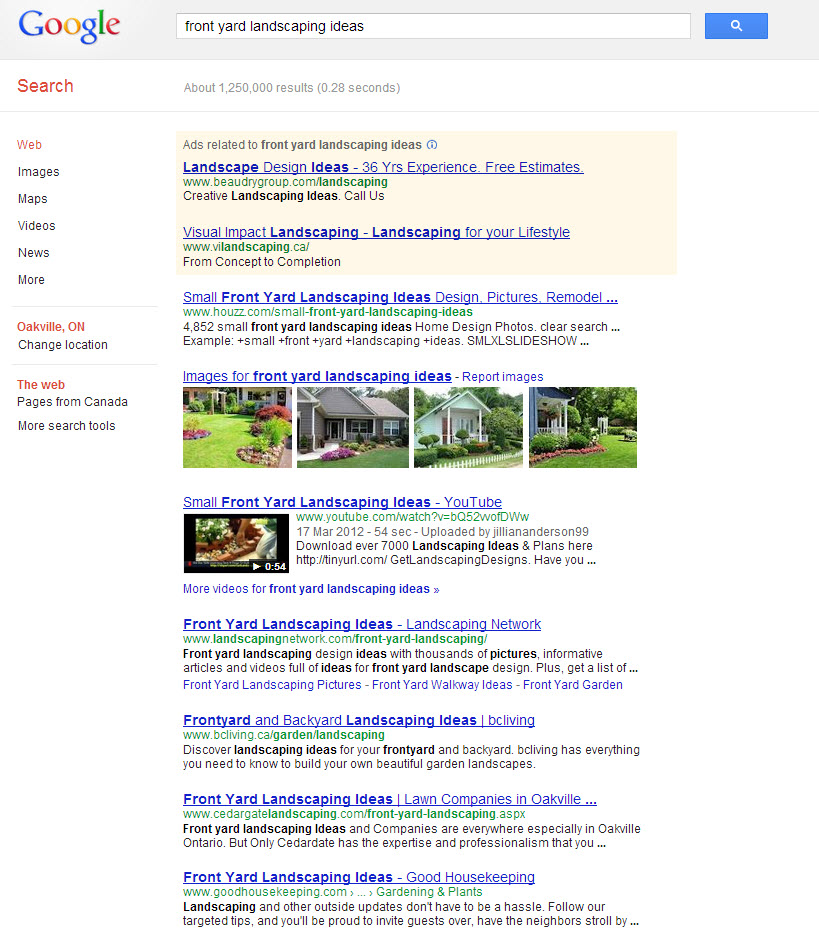Viewport: 819px width, 933px height.
Task: Open fourth image thumbnail with blue house
Action: click(x=583, y=427)
